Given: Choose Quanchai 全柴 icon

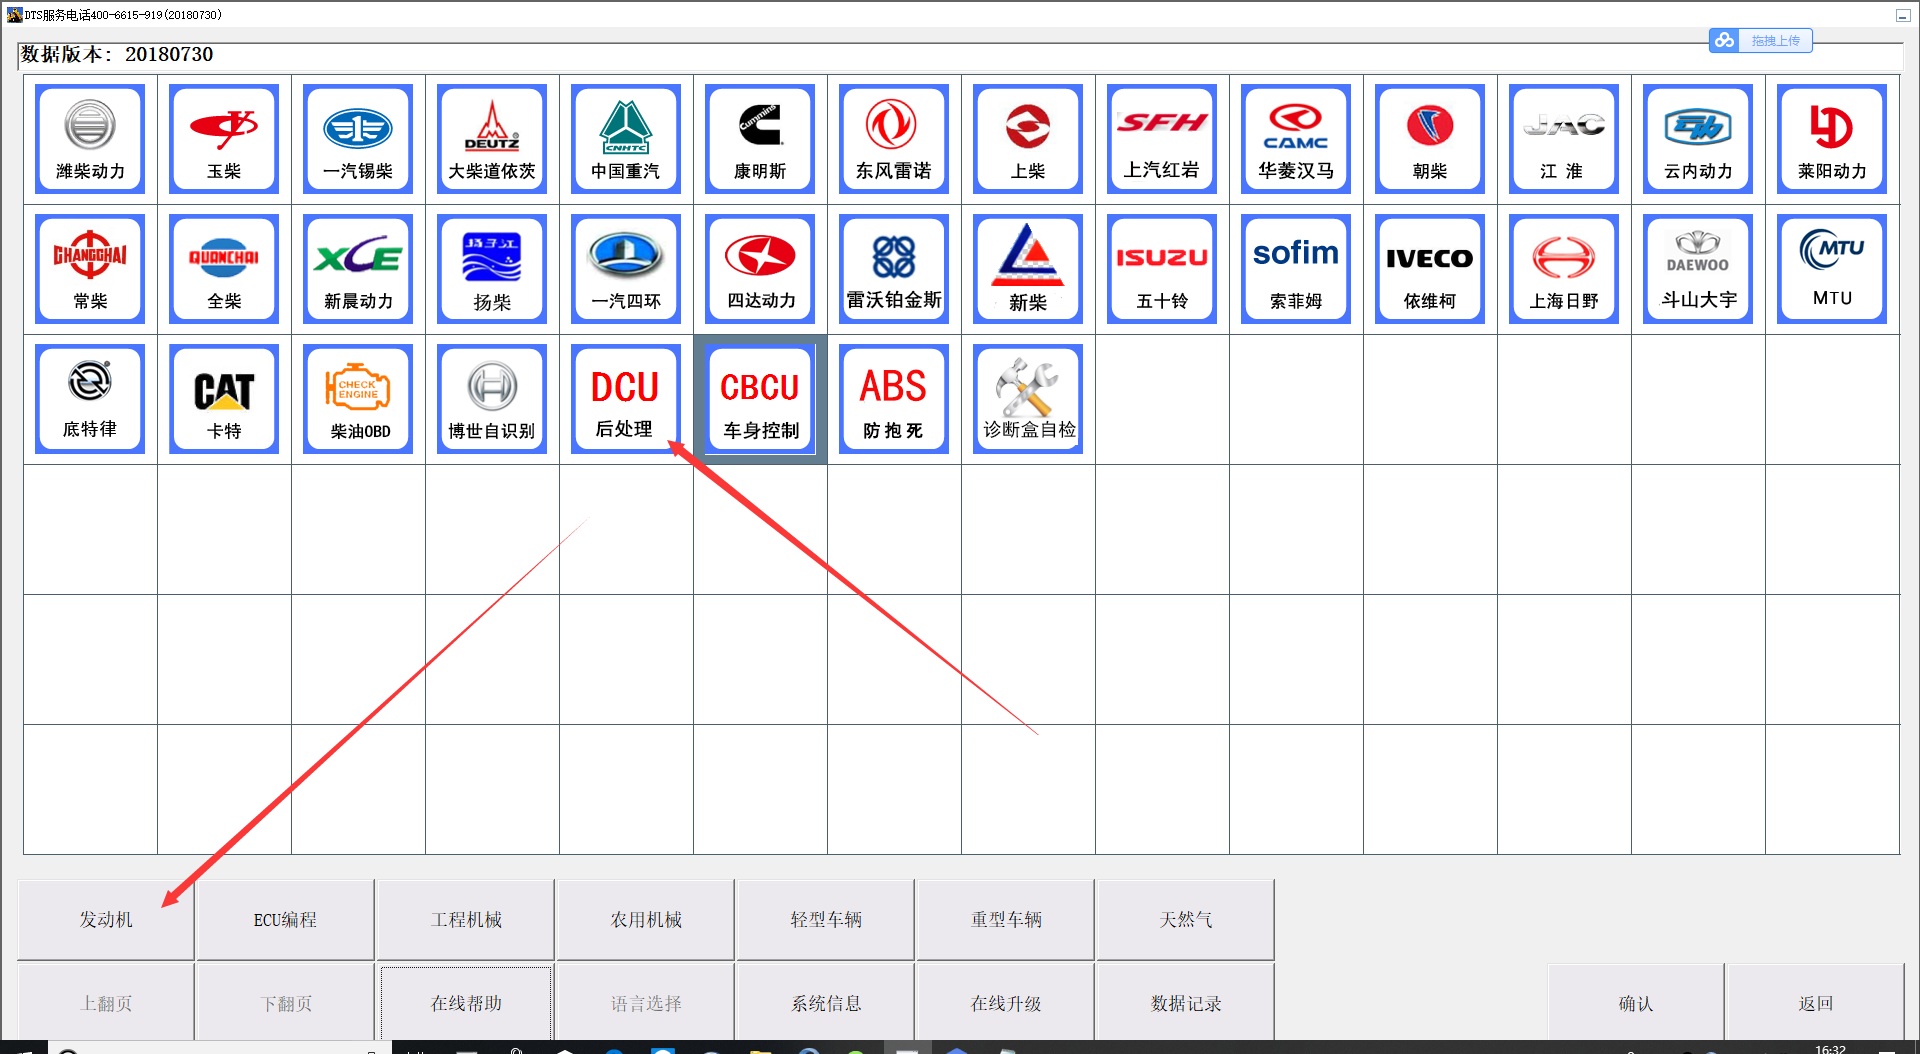Looking at the screenshot, I should (x=224, y=269).
